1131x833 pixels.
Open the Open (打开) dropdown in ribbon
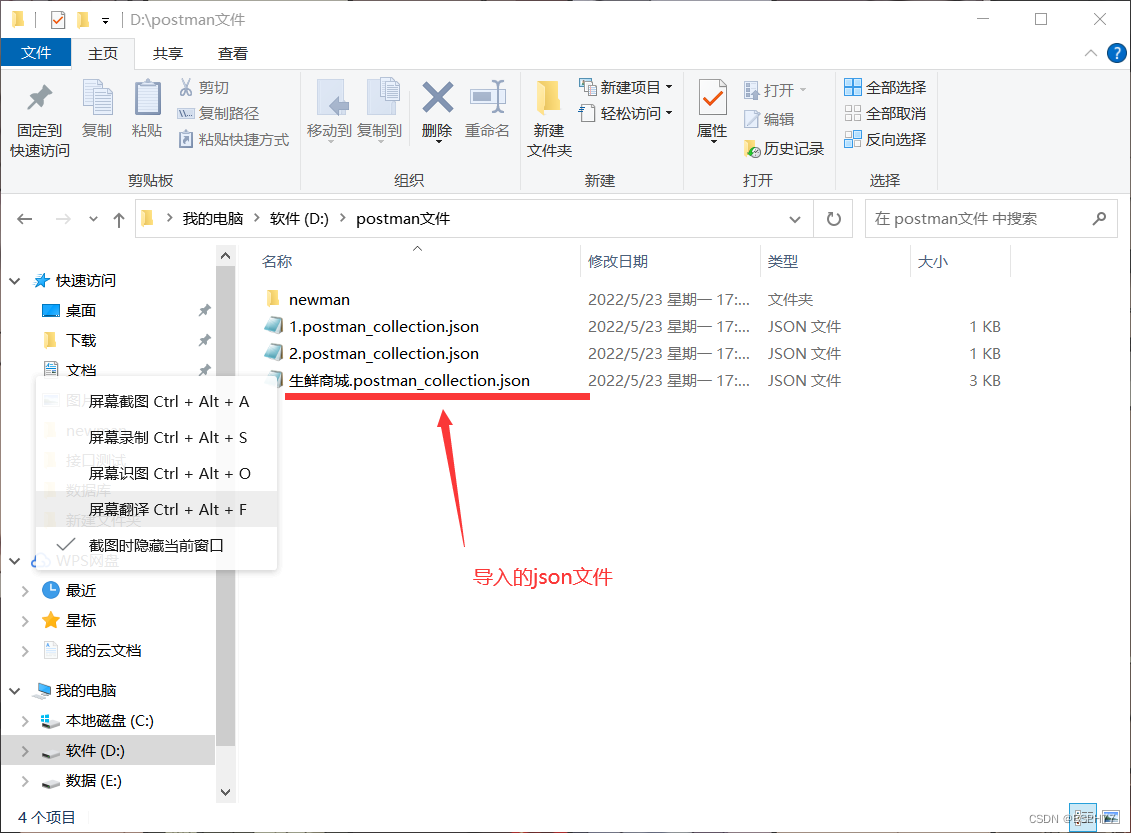tap(775, 90)
